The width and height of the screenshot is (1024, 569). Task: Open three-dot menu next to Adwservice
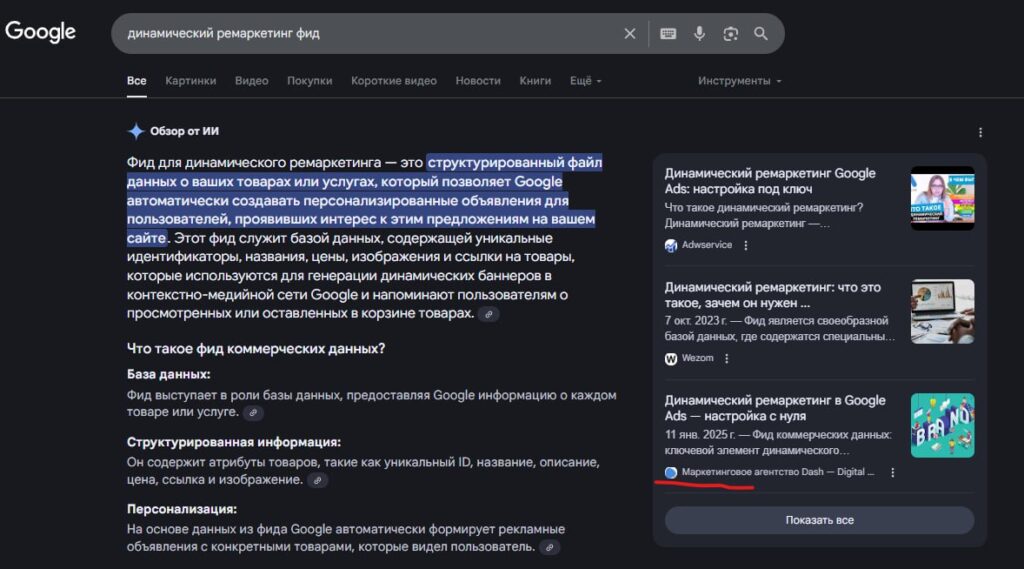(x=746, y=246)
